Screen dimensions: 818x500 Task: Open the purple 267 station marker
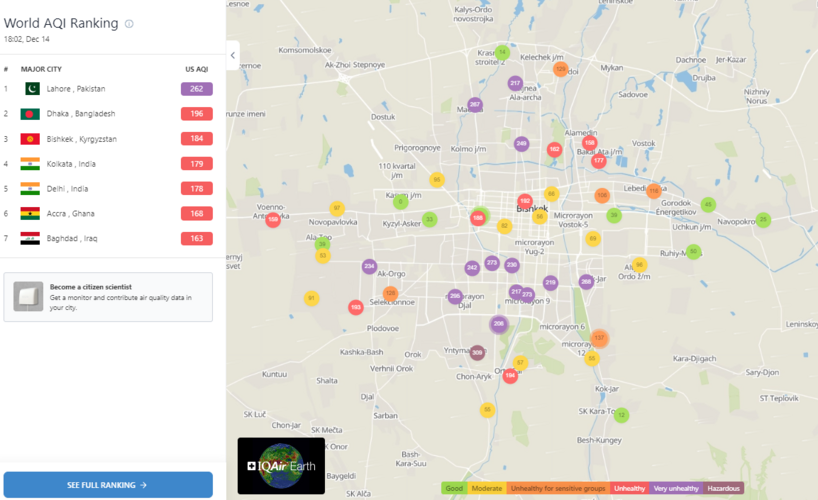pyautogui.click(x=475, y=105)
